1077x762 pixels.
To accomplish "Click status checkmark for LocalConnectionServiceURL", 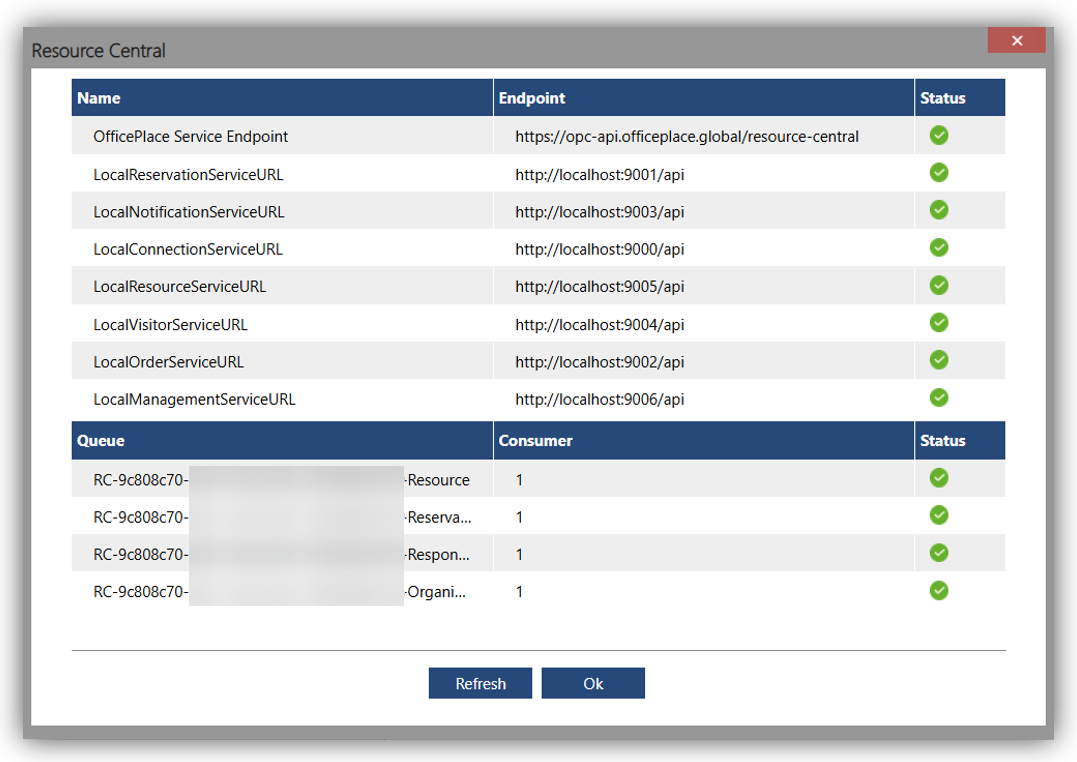I will [x=939, y=247].
